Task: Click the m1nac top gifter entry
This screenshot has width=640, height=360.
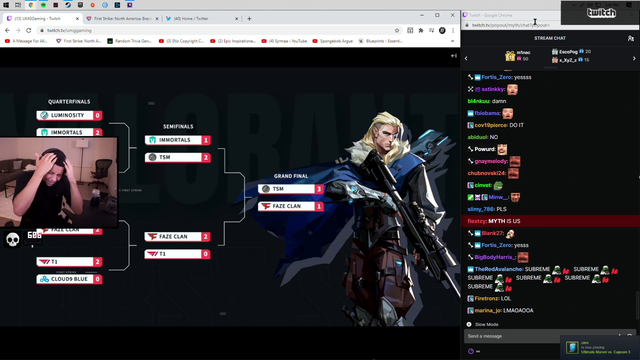Action: click(x=518, y=56)
